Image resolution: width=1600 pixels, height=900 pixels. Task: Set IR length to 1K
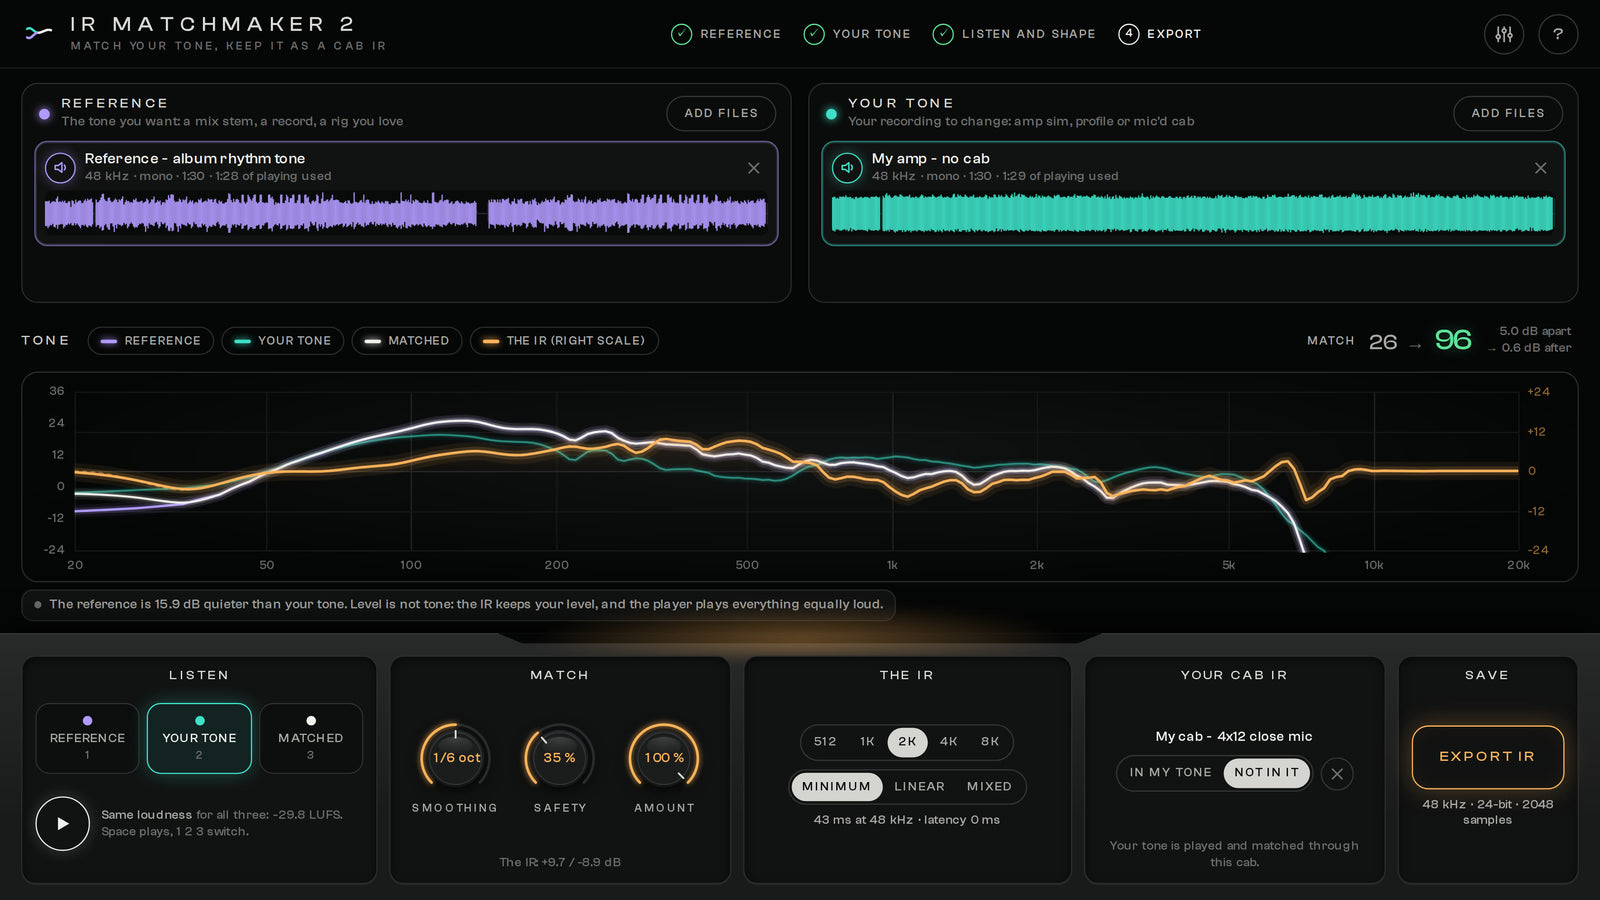point(867,742)
